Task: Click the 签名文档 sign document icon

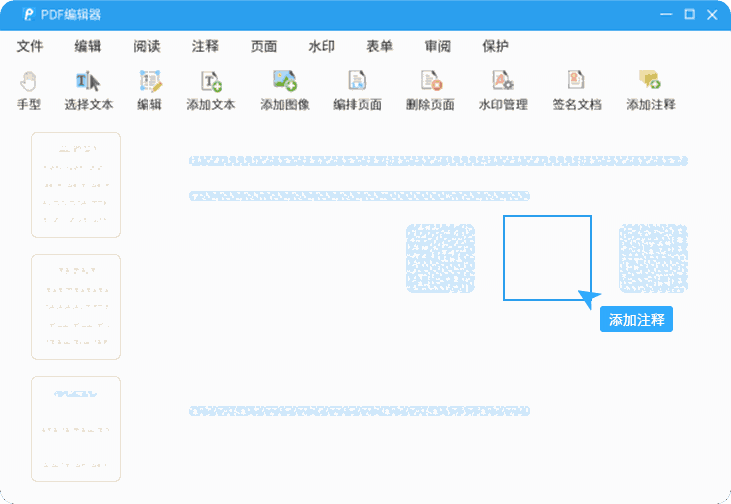Action: (576, 80)
